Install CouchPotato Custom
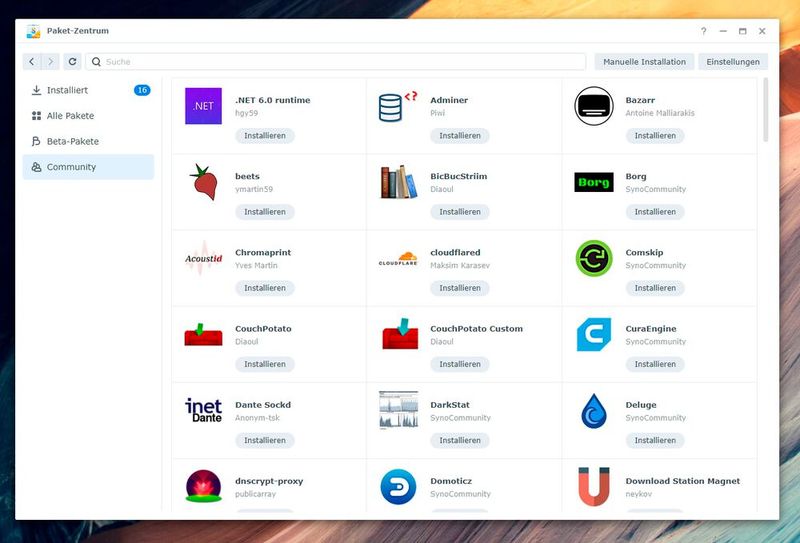Screen dimensions: 800x543 pyautogui.click(x=460, y=364)
